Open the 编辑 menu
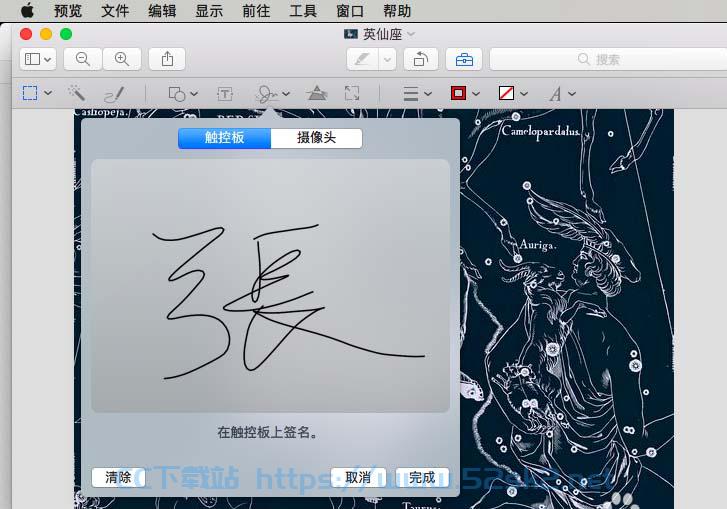The width and height of the screenshot is (727, 509). click(162, 11)
